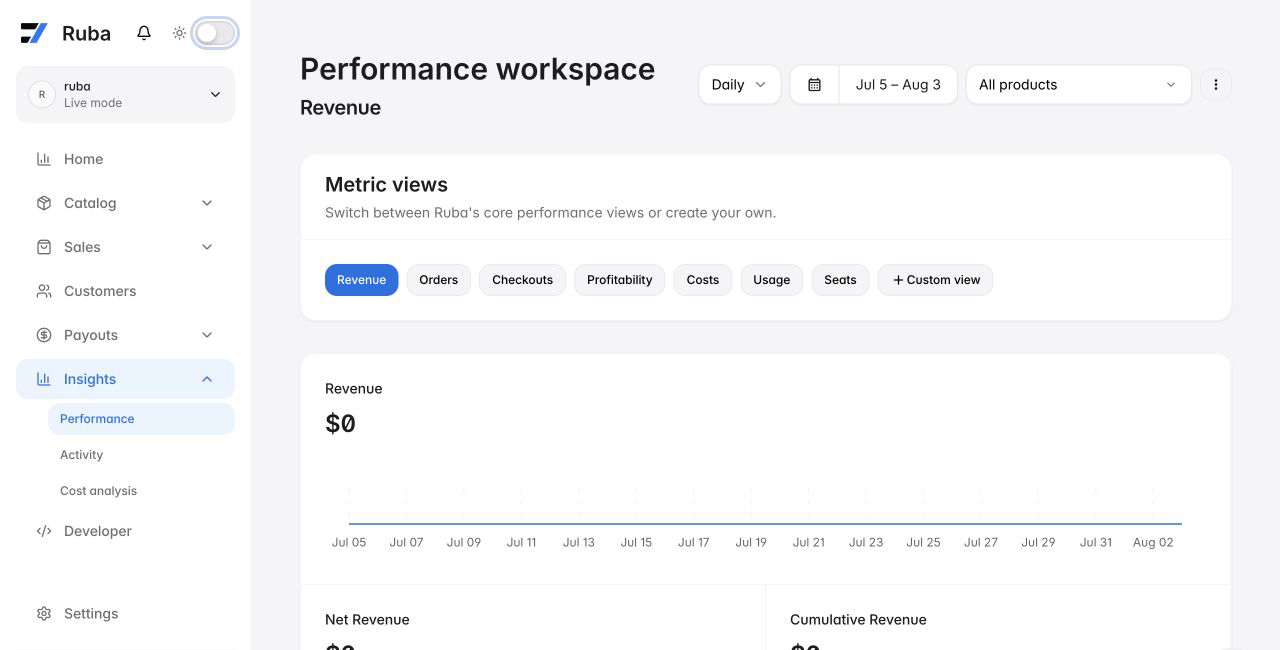Click the Jul 19 chart axis label

tap(751, 542)
